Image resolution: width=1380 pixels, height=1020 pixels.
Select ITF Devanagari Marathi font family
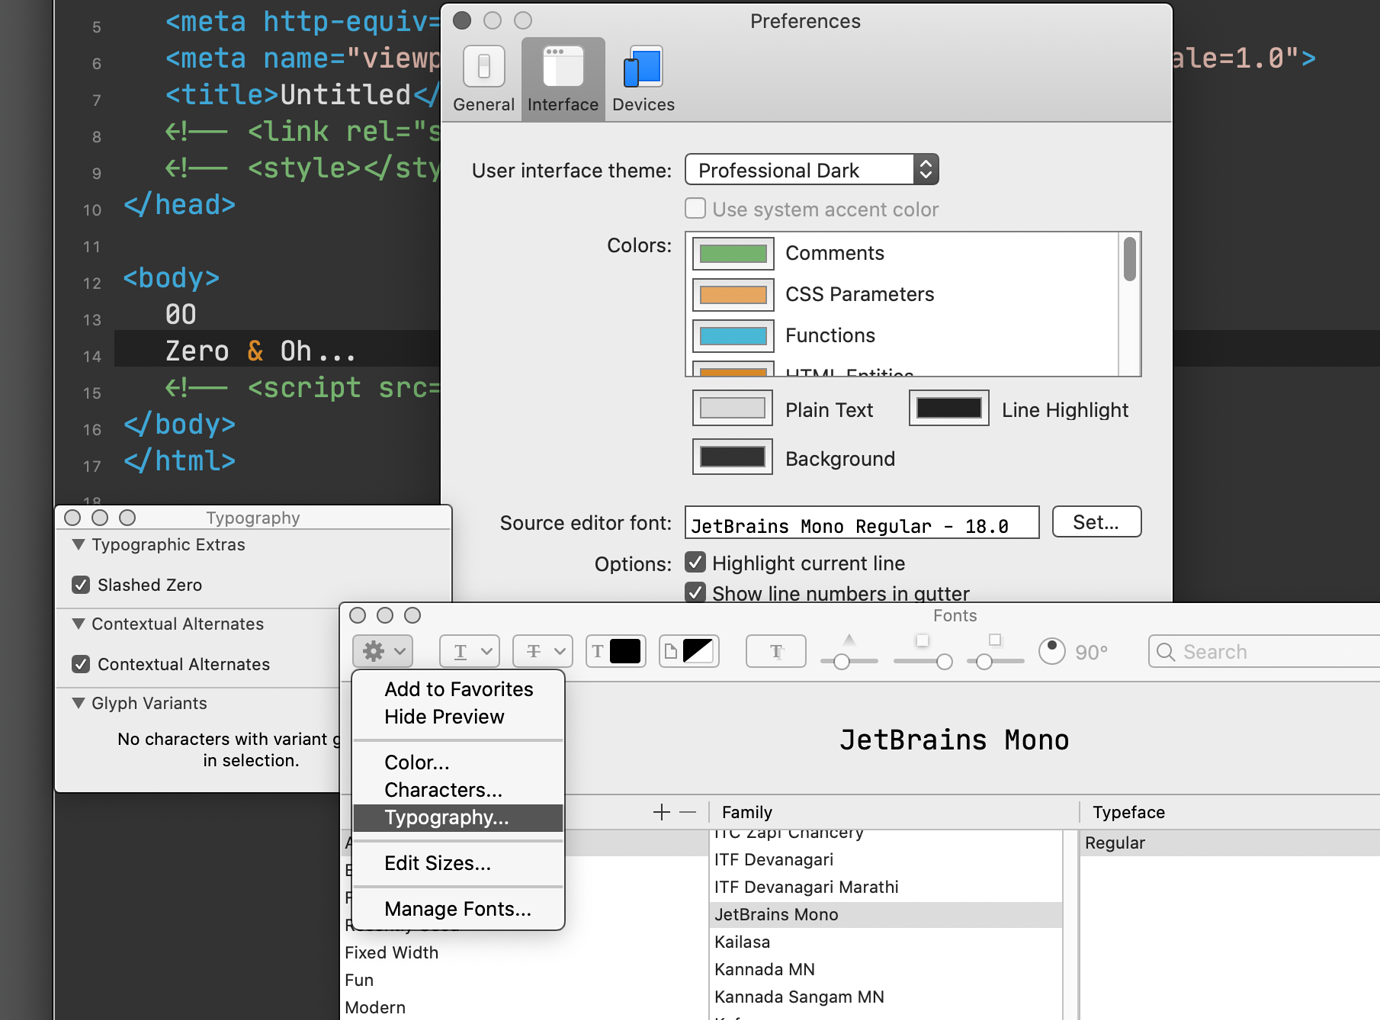pyautogui.click(x=886, y=887)
